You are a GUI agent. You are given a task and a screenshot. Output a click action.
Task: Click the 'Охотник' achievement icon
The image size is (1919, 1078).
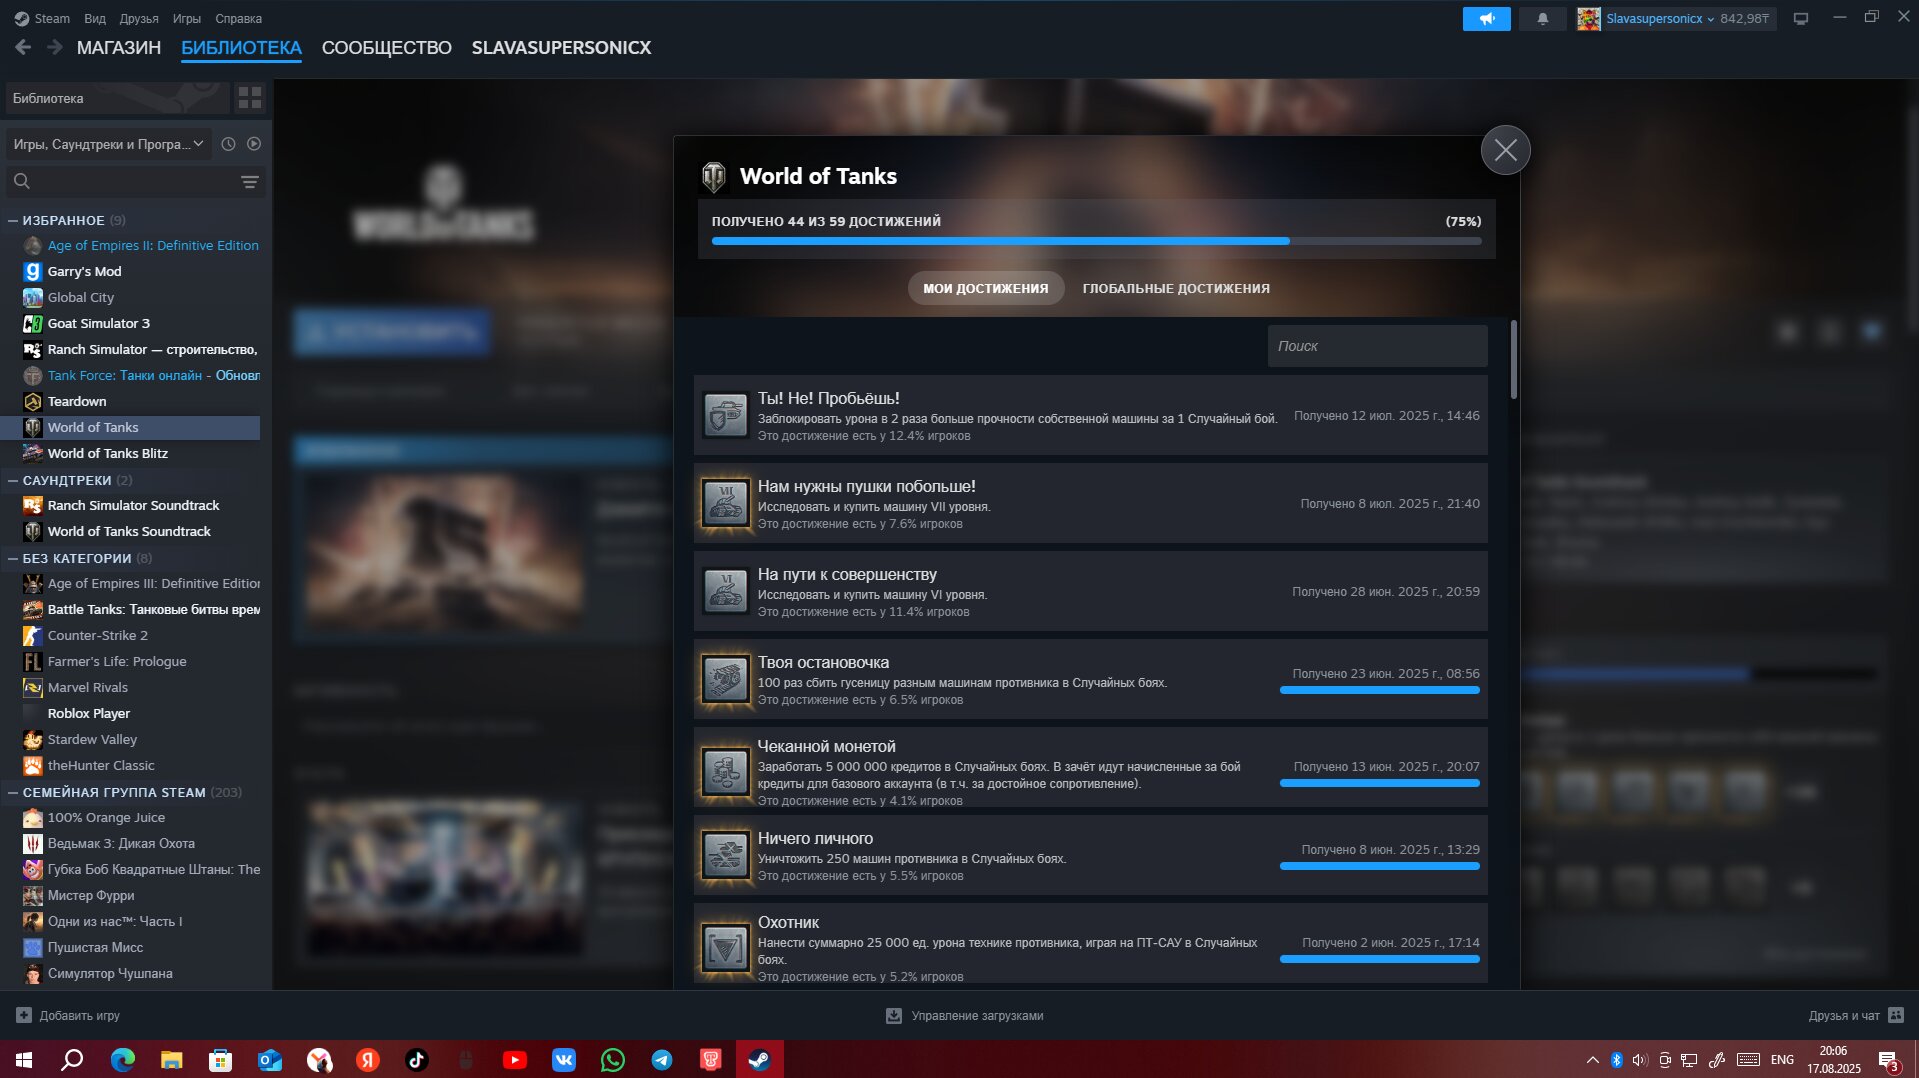point(725,947)
